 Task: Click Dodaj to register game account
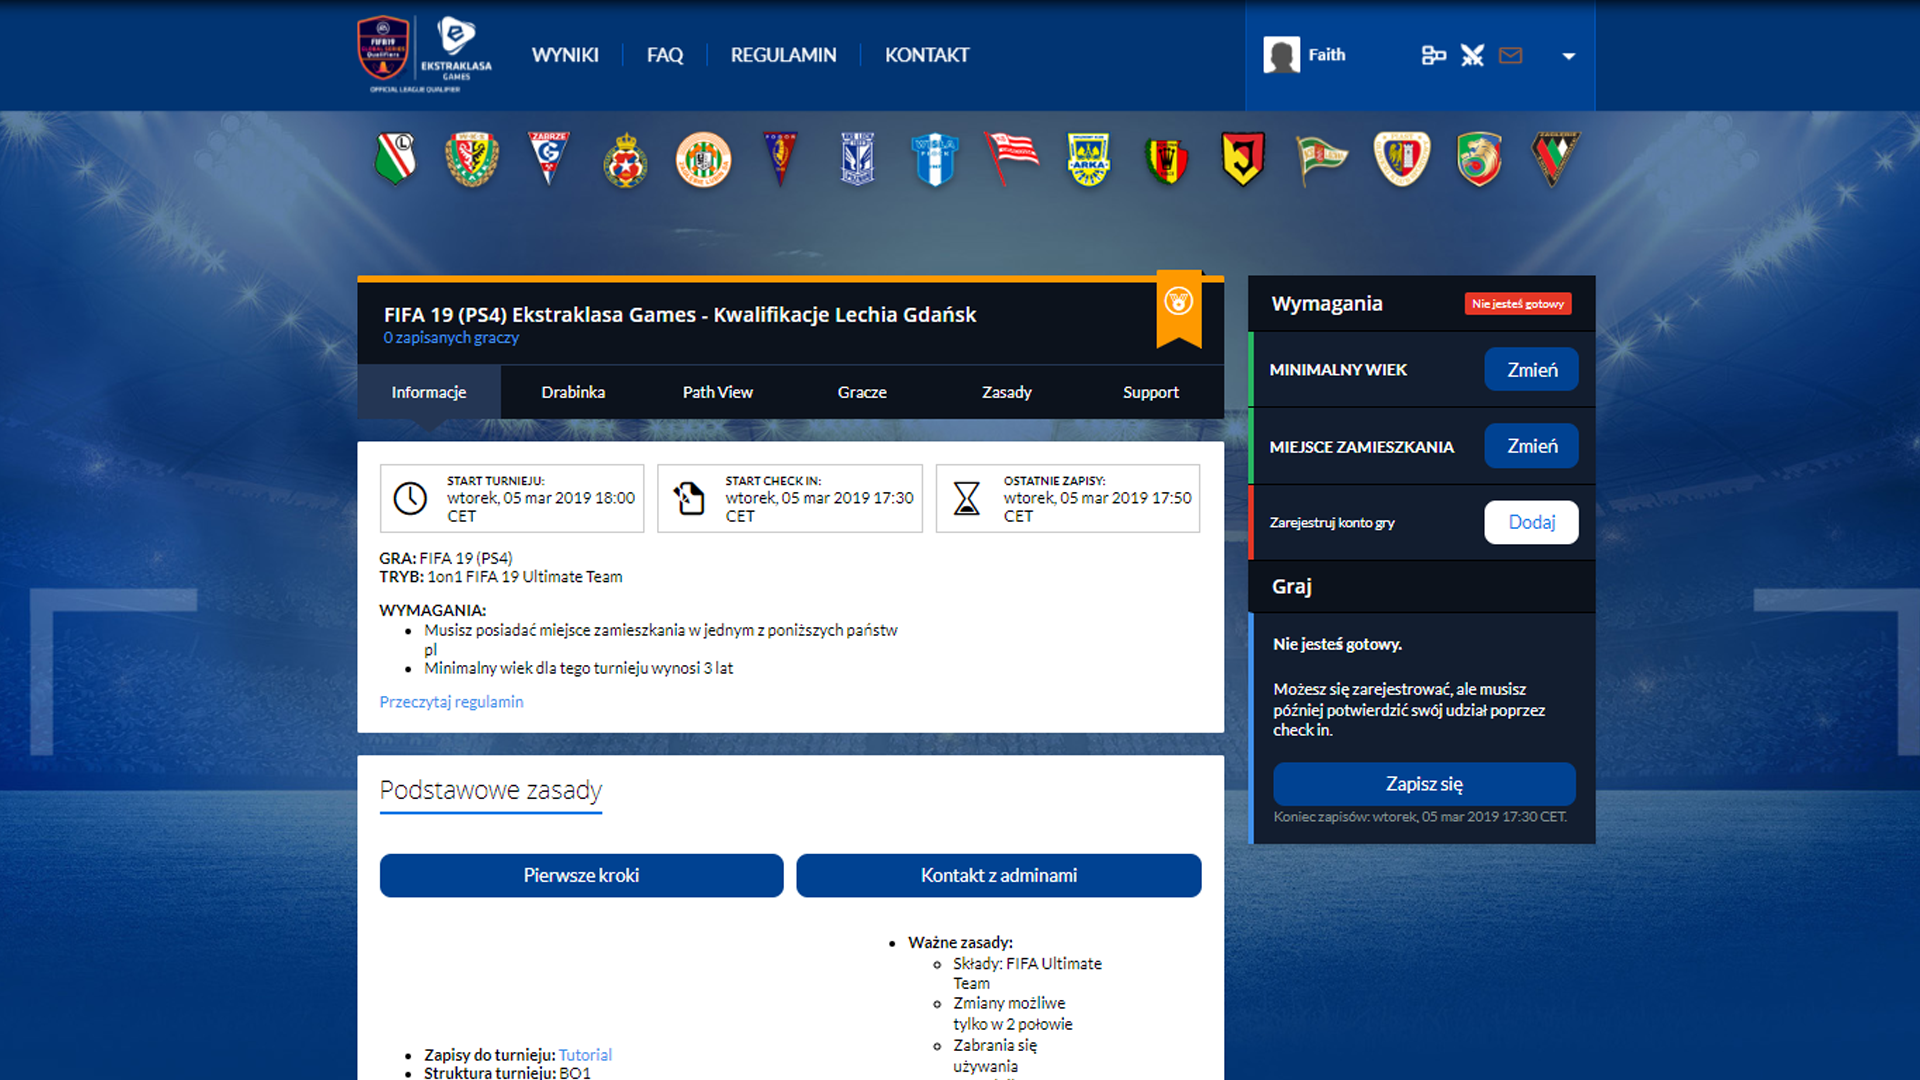(x=1532, y=522)
